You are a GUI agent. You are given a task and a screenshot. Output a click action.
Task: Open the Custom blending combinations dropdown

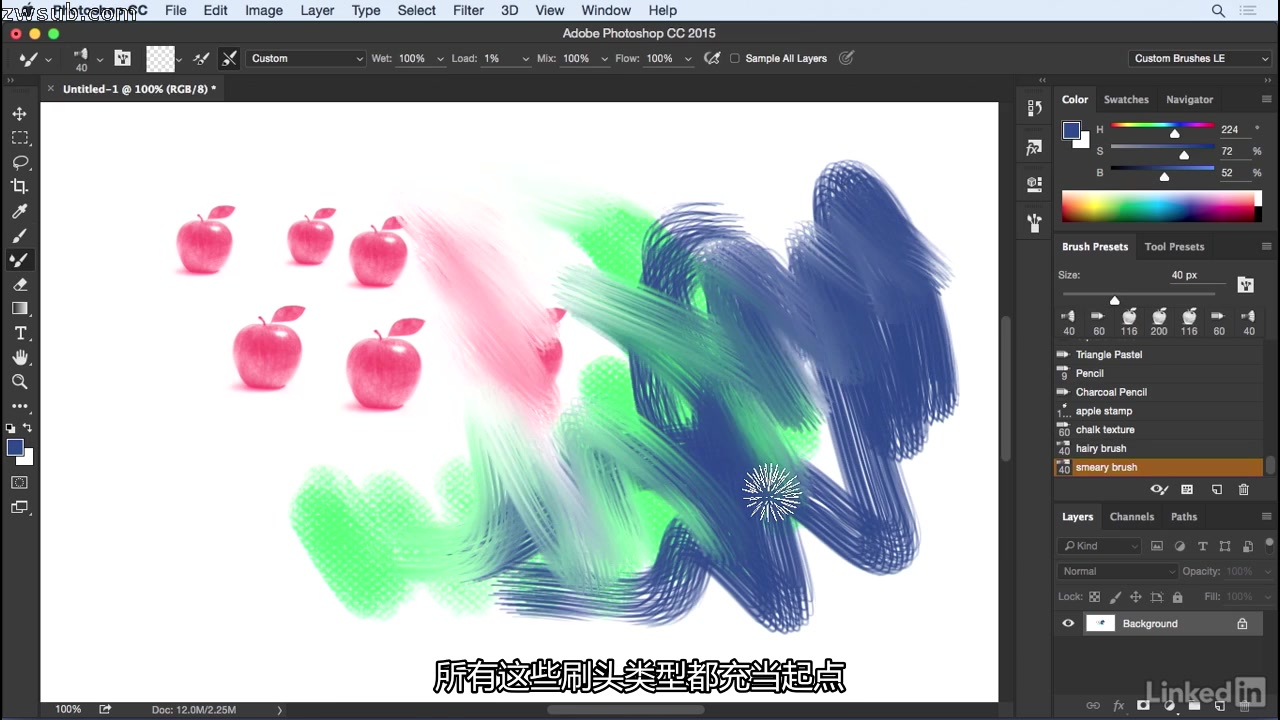pyautogui.click(x=305, y=58)
